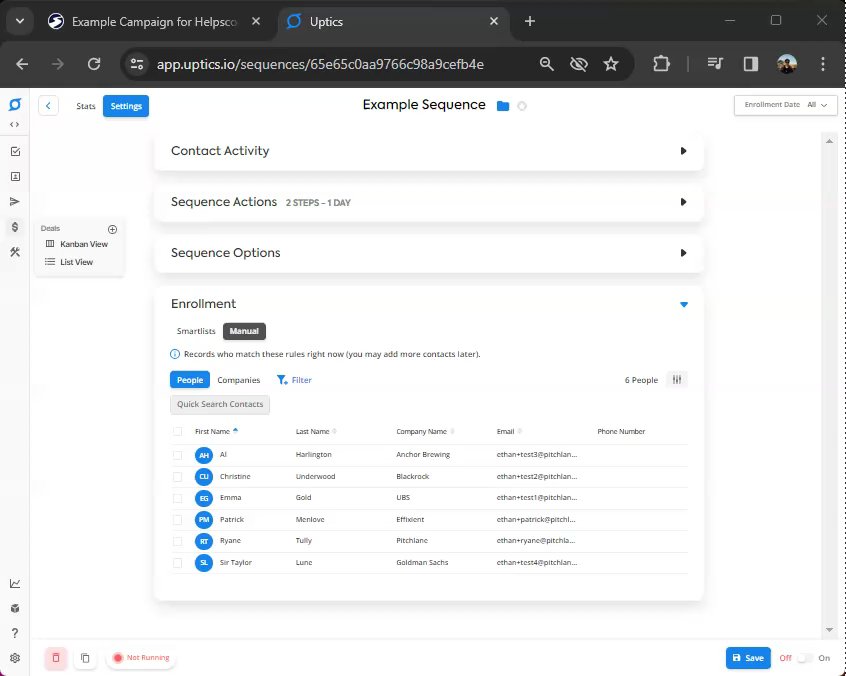Select the Manual enrollment tab

point(244,331)
